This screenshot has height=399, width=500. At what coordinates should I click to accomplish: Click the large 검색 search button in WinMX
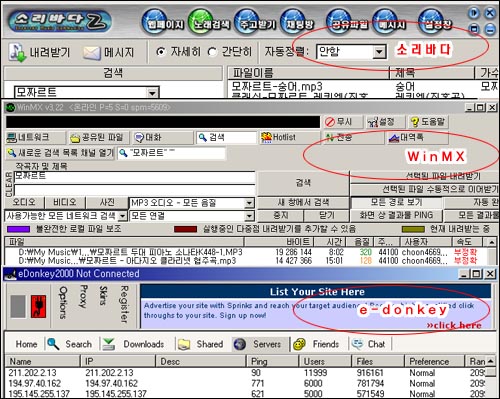tap(303, 183)
